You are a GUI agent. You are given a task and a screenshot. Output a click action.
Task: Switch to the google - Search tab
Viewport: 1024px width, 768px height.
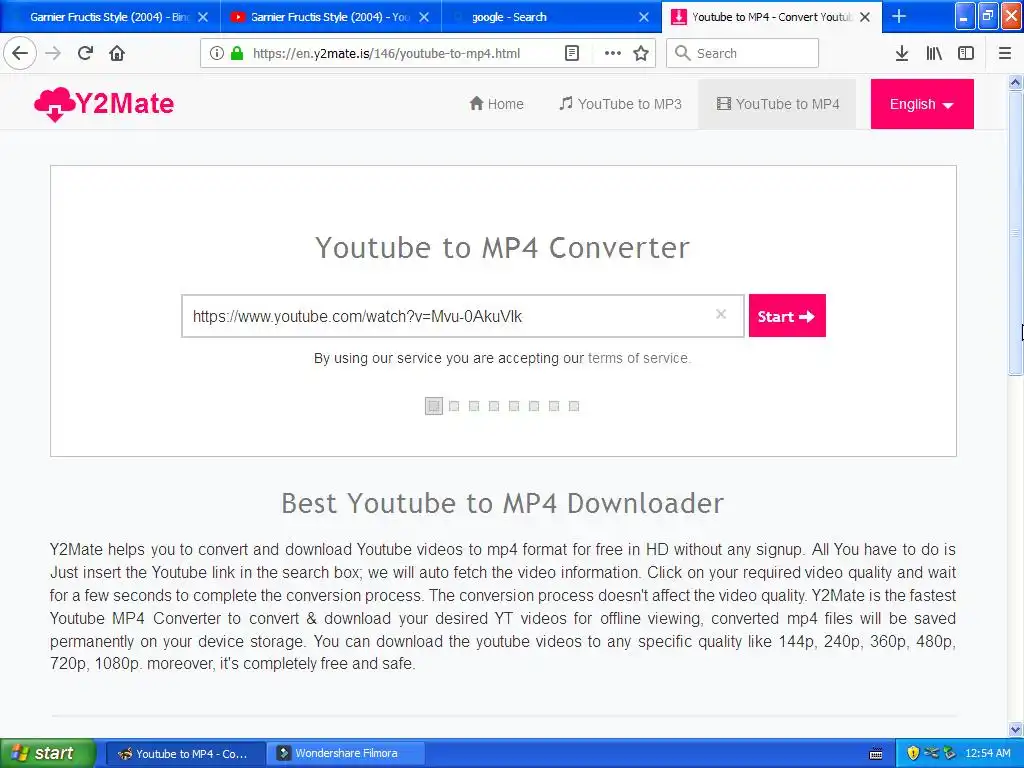(551, 17)
